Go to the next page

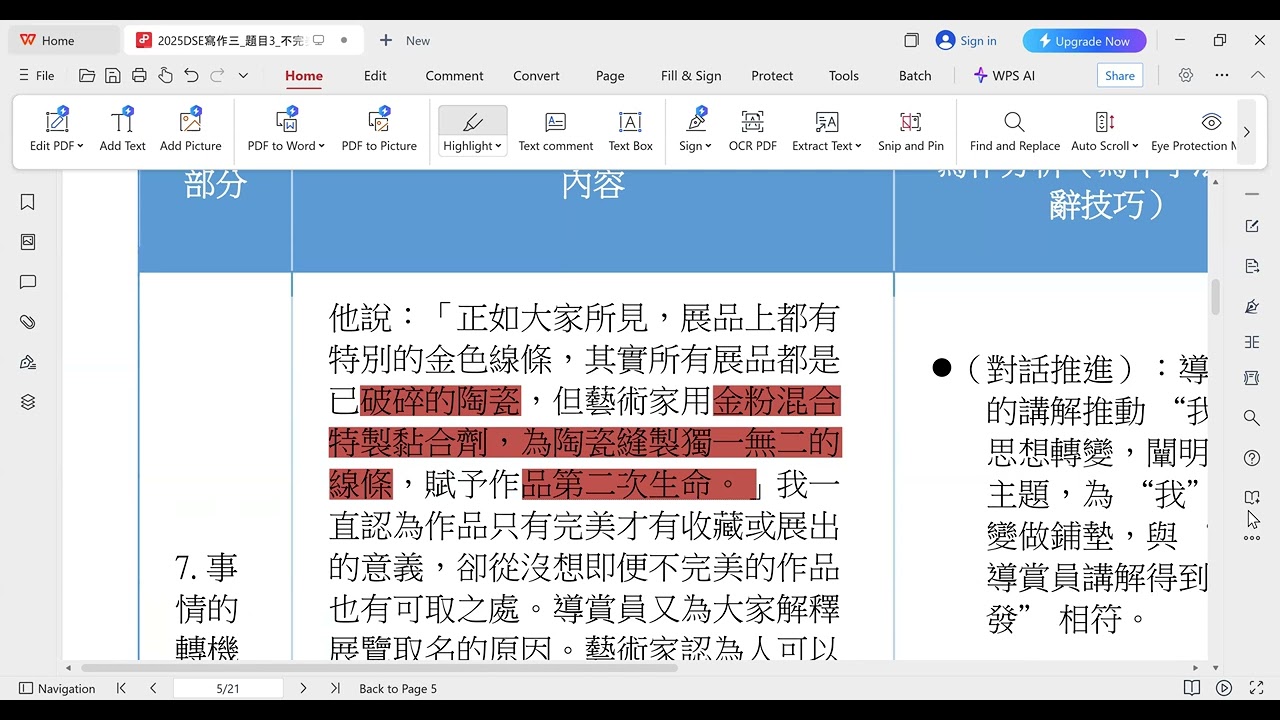[x=303, y=688]
